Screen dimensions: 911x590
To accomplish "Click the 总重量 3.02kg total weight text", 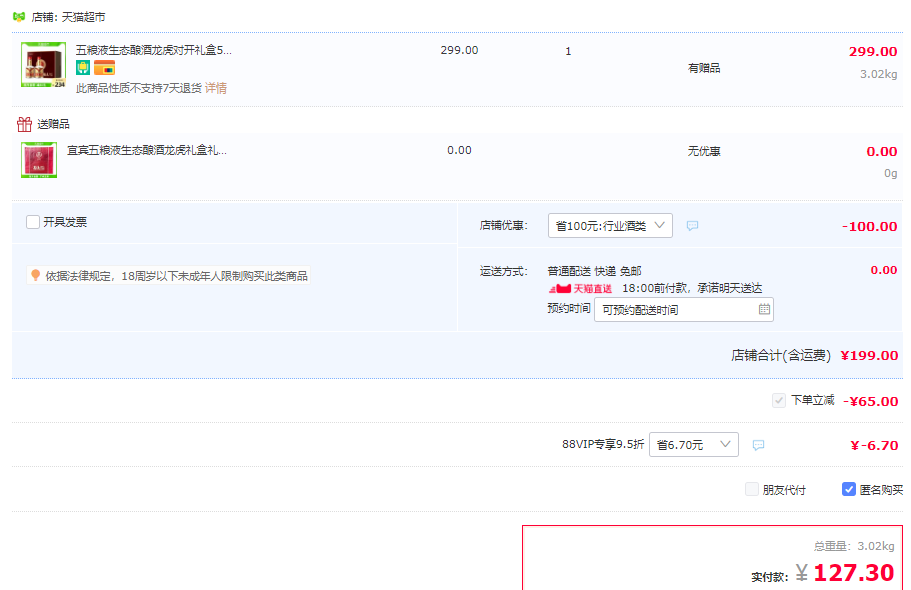I will [x=854, y=546].
